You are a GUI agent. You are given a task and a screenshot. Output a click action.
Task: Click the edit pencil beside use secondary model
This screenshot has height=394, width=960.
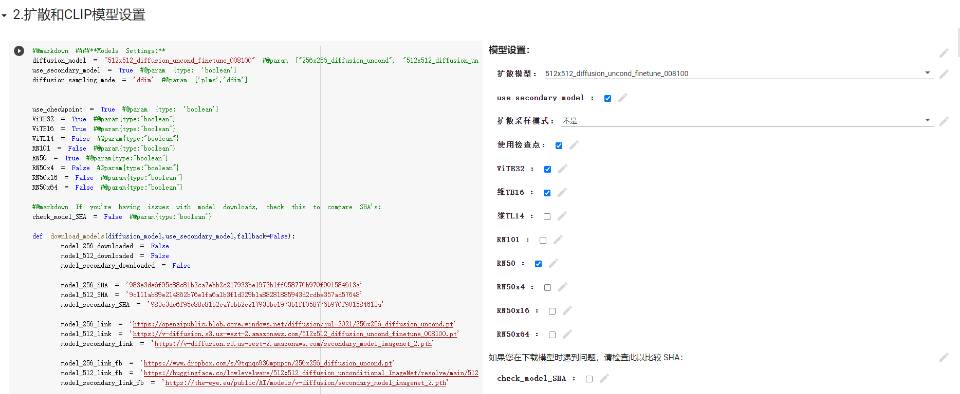click(623, 98)
